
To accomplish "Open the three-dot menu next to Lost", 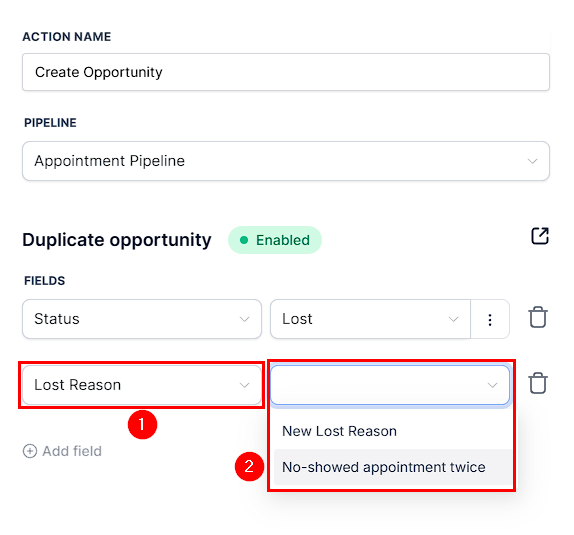I will point(490,319).
